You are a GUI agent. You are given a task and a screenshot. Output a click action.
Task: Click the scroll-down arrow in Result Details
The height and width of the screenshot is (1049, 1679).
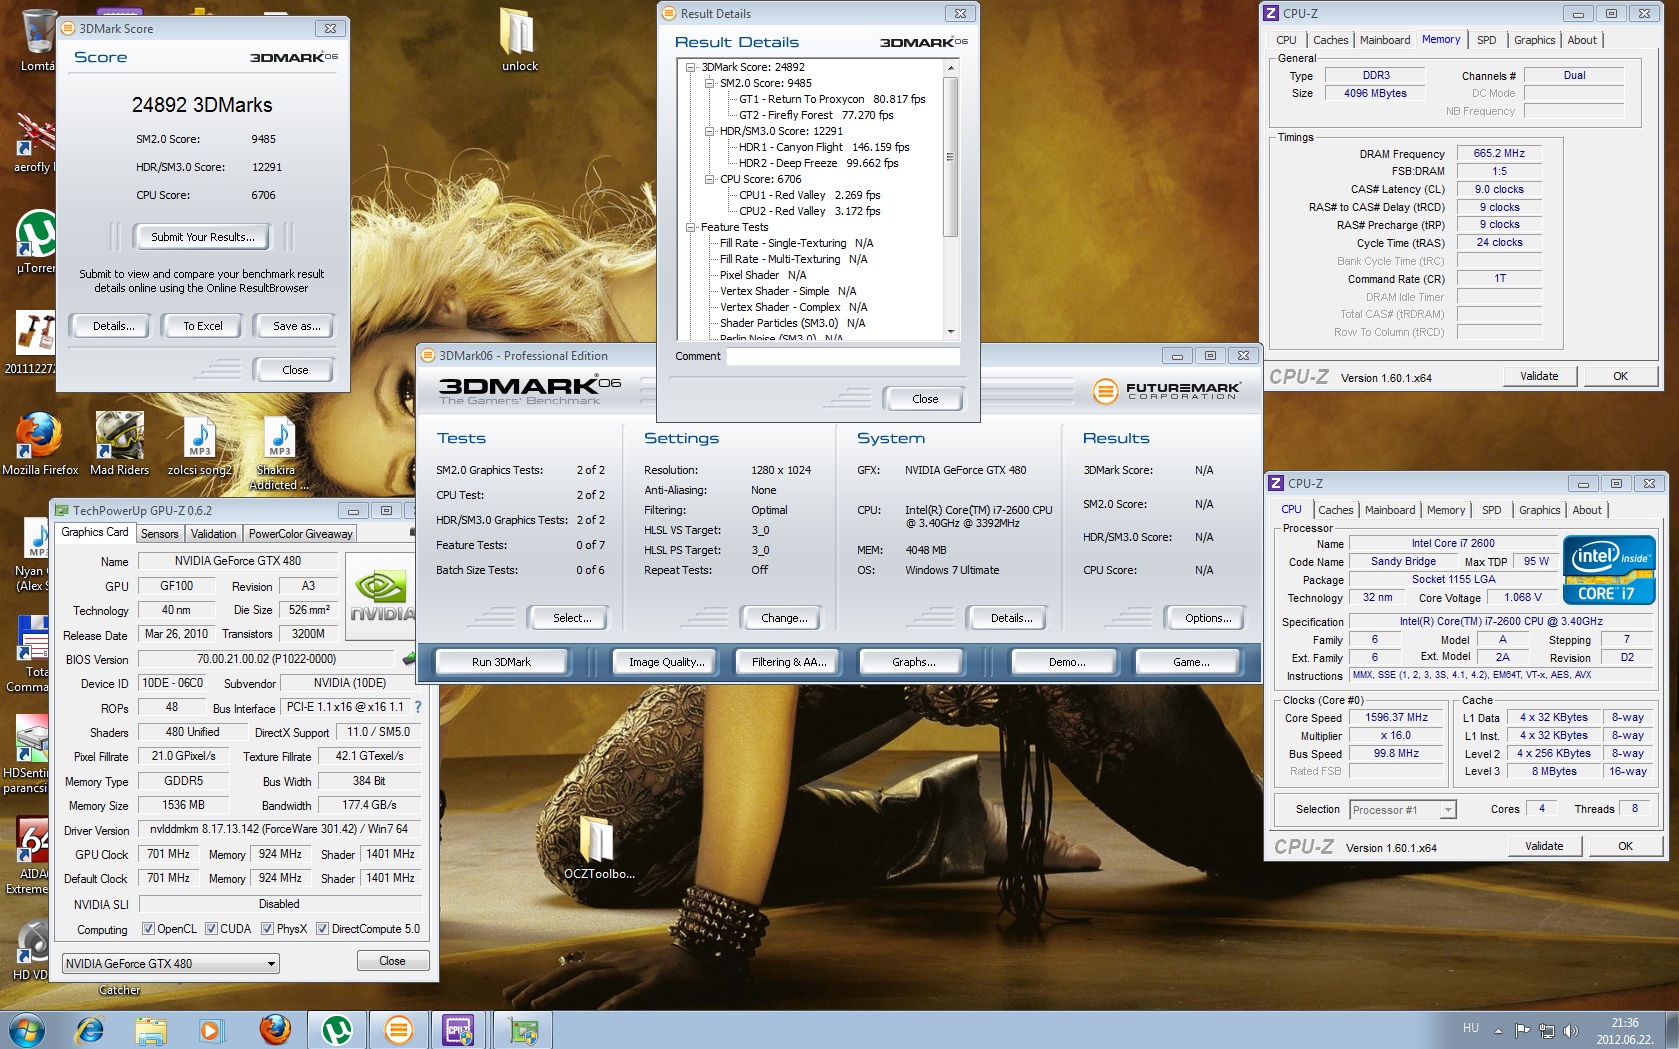[x=951, y=331]
